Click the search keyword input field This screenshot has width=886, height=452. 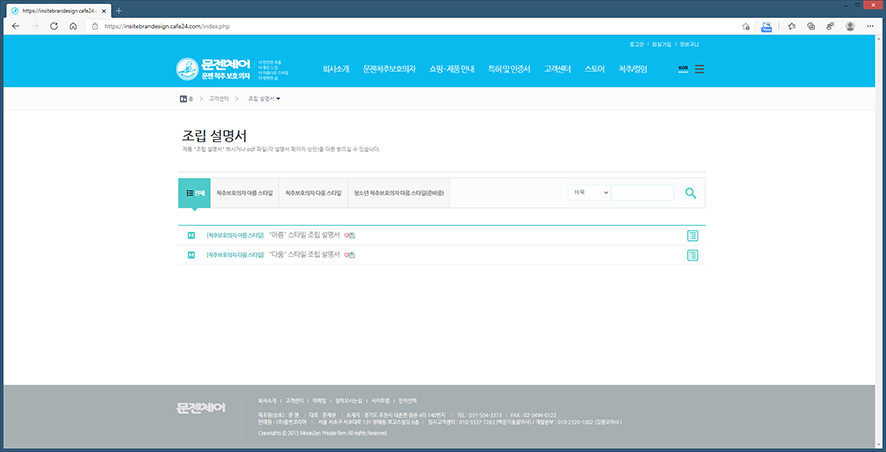(x=642, y=192)
